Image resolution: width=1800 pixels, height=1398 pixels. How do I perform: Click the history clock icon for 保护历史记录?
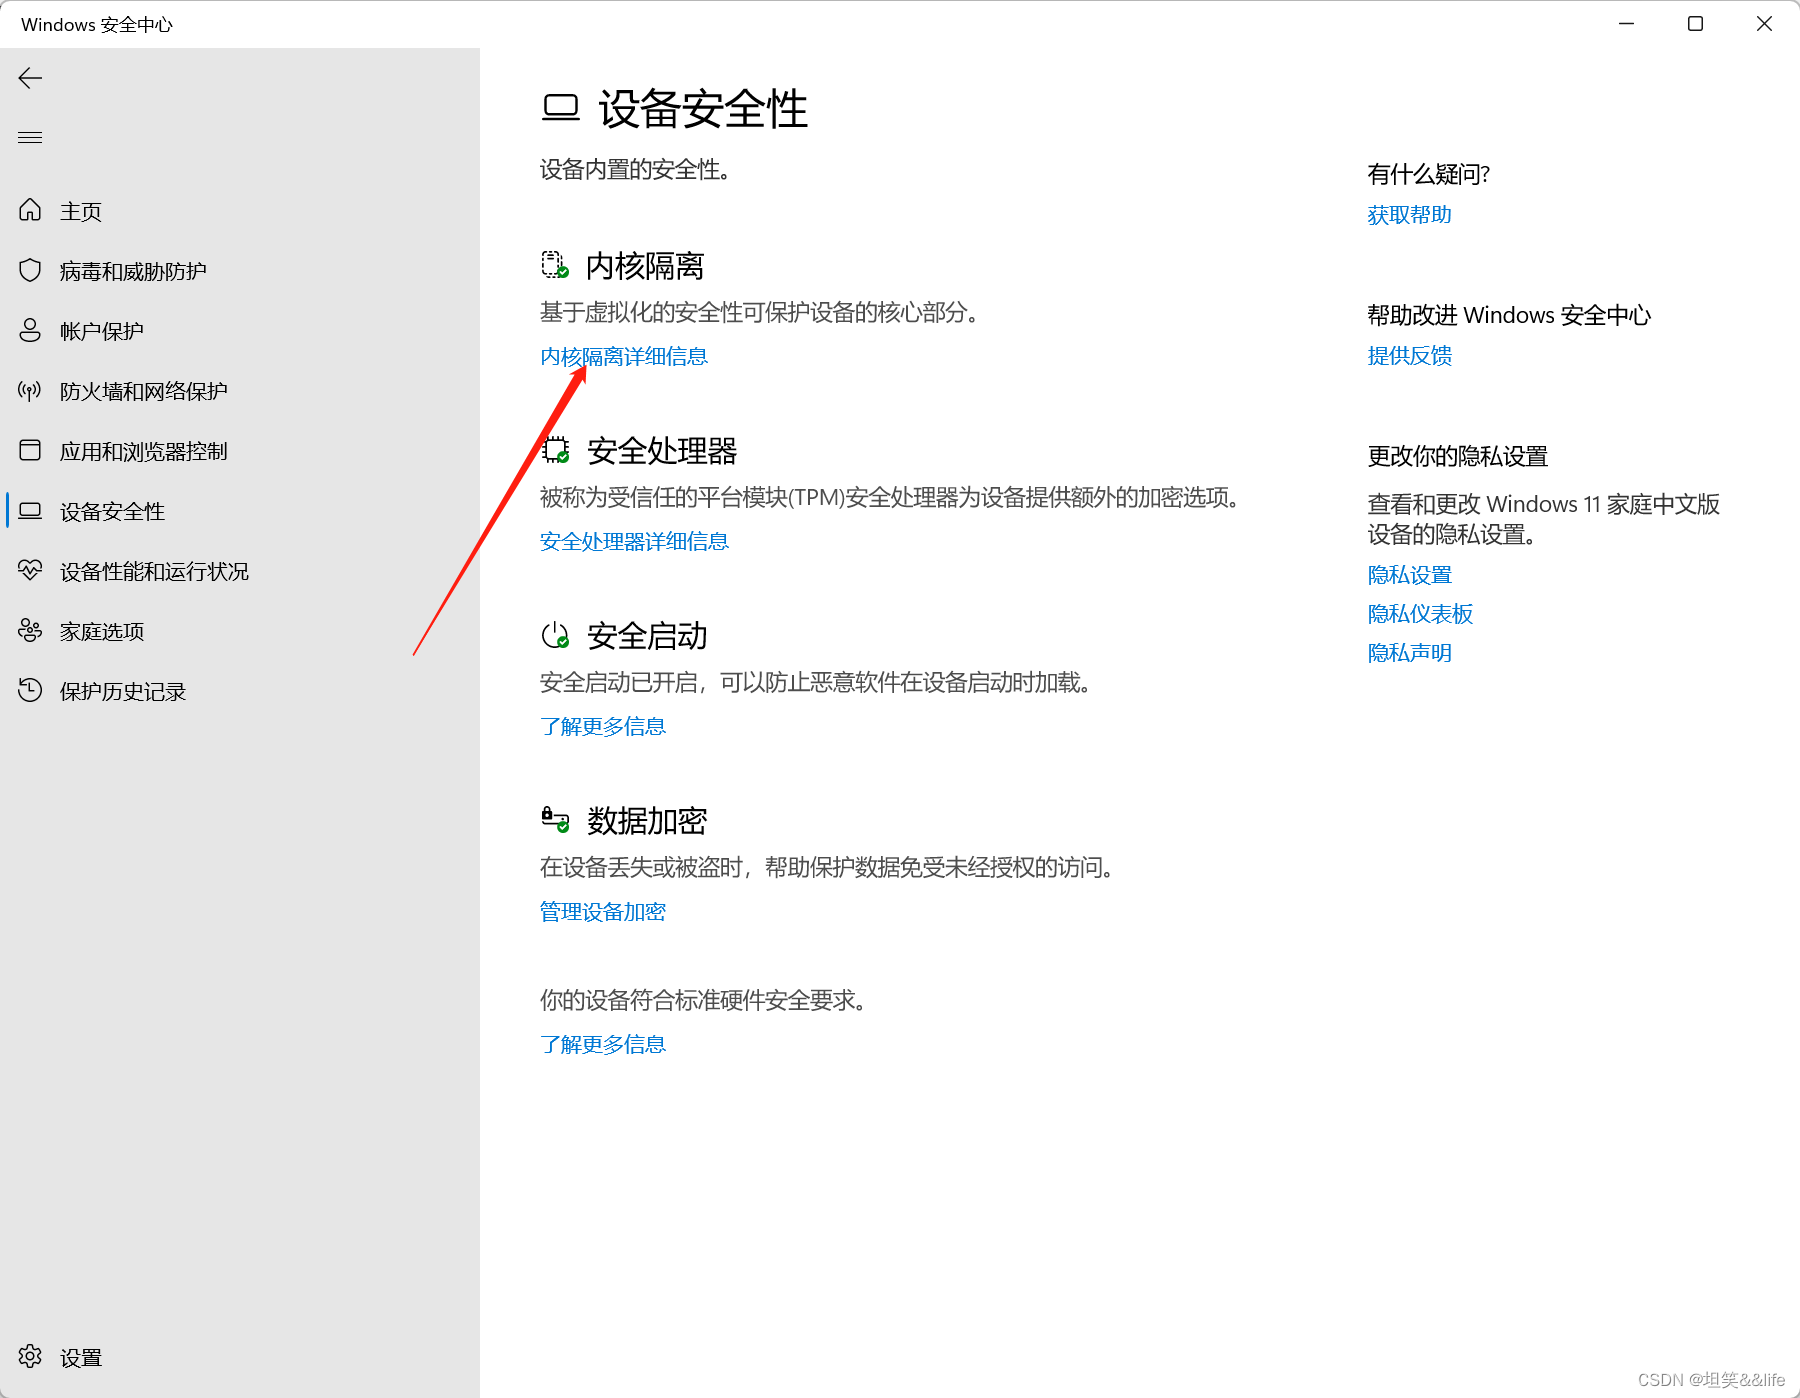coord(30,690)
